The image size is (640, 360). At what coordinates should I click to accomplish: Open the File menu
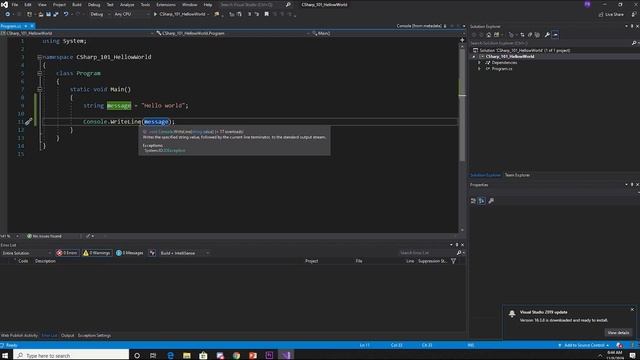[x=15, y=4]
